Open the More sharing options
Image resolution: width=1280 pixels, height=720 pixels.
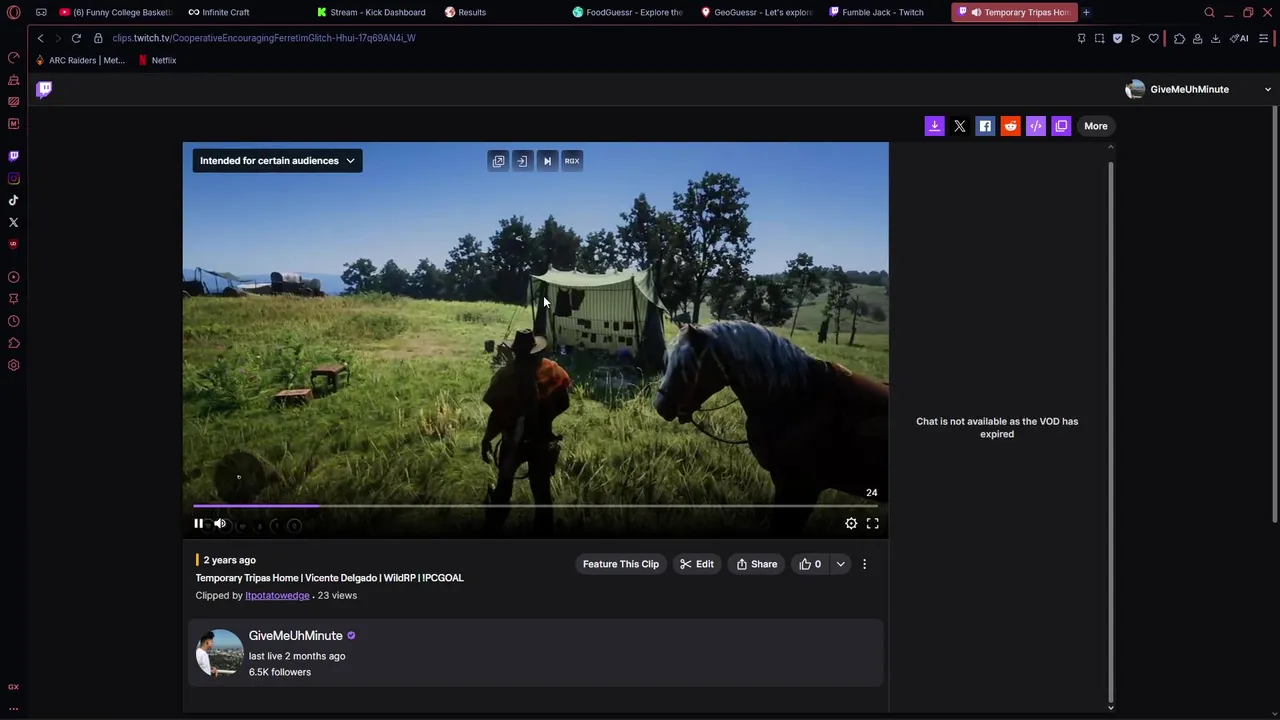coord(1096,126)
